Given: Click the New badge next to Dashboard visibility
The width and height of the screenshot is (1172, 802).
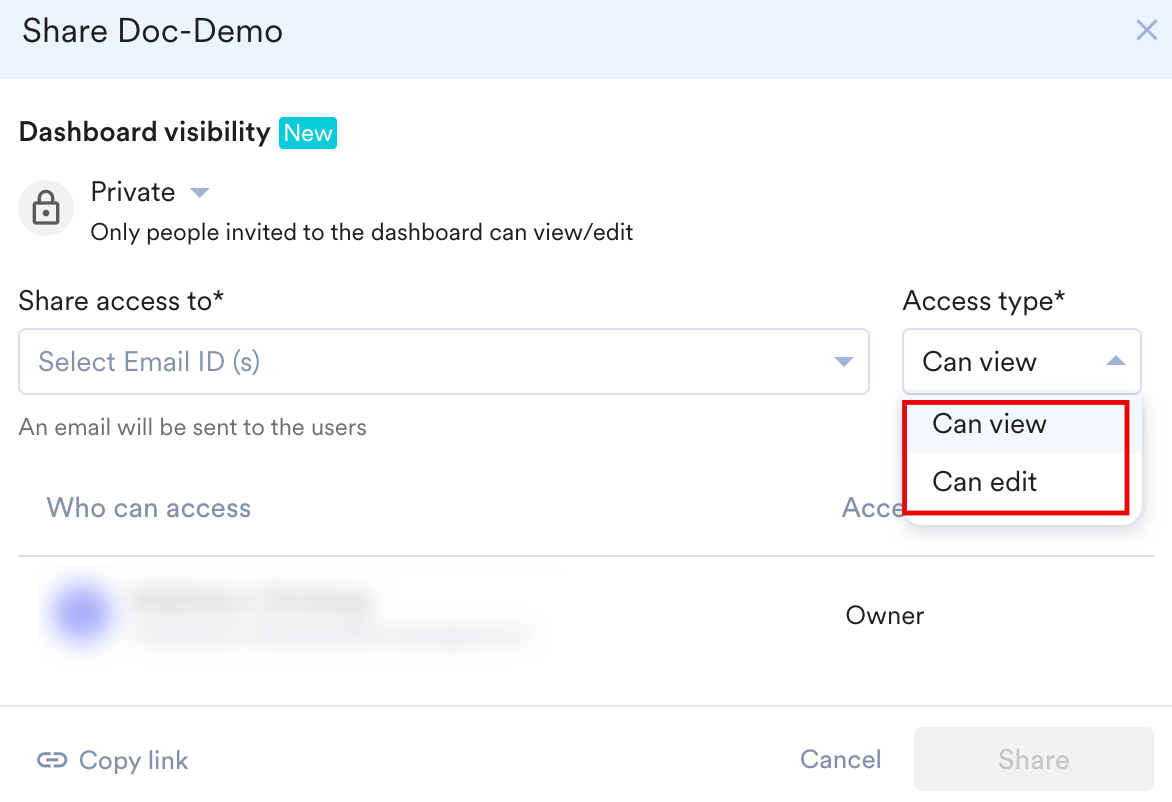Looking at the screenshot, I should coord(308,133).
